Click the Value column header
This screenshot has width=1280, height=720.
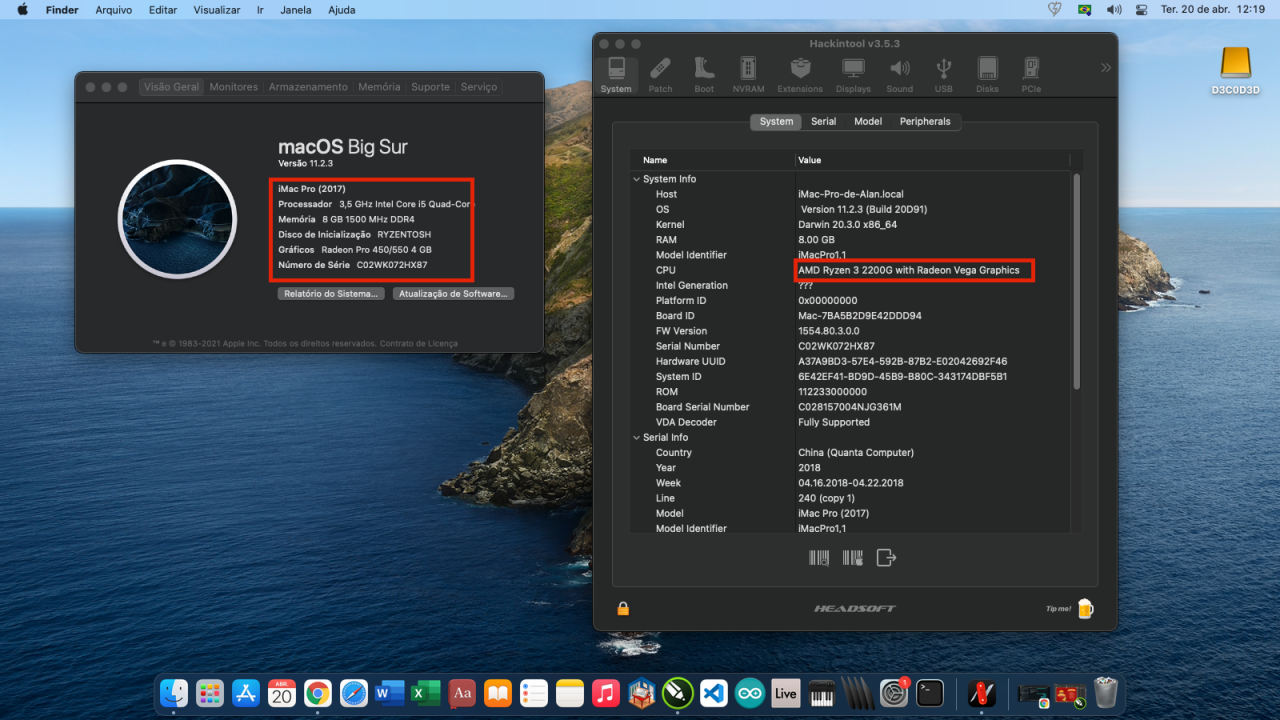coord(932,160)
